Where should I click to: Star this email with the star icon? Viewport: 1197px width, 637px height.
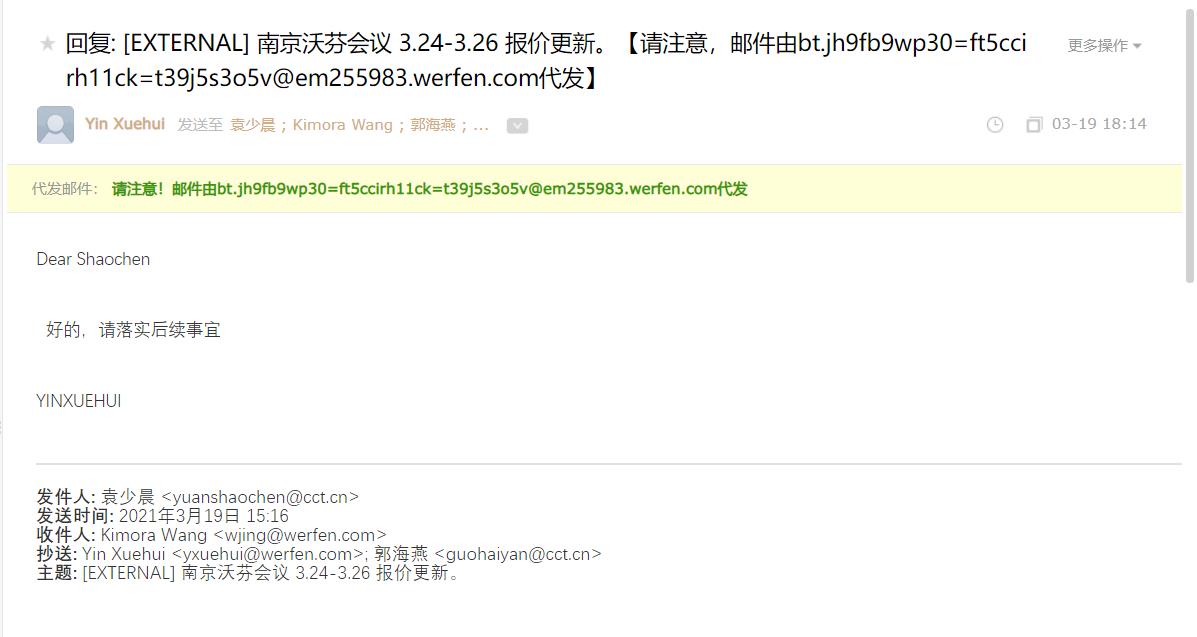pyautogui.click(x=47, y=44)
